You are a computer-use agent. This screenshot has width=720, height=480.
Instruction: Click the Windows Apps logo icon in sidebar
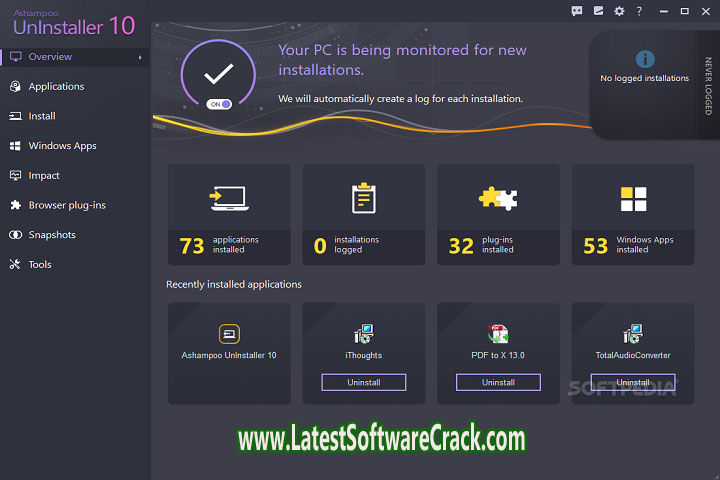[15, 146]
